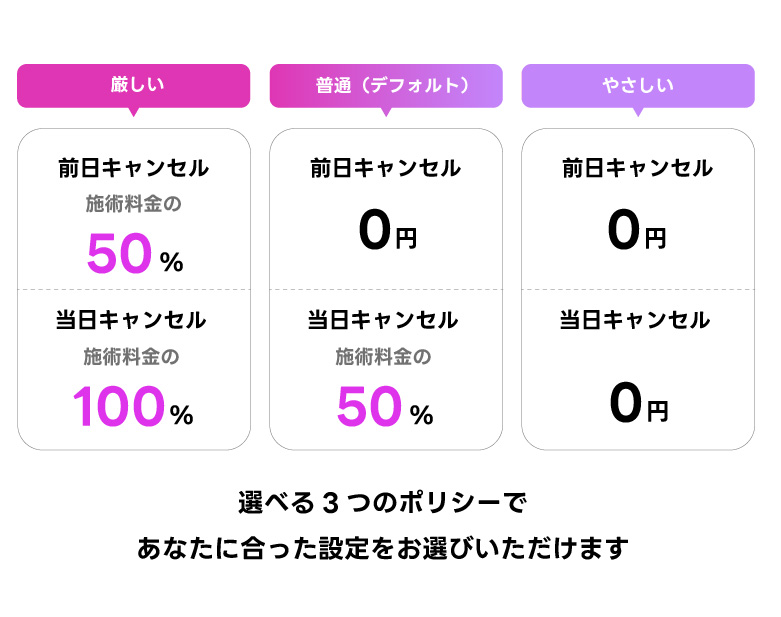Click 当日キャンセル heading in the default card
The height and width of the screenshot is (617, 781).
point(383,320)
